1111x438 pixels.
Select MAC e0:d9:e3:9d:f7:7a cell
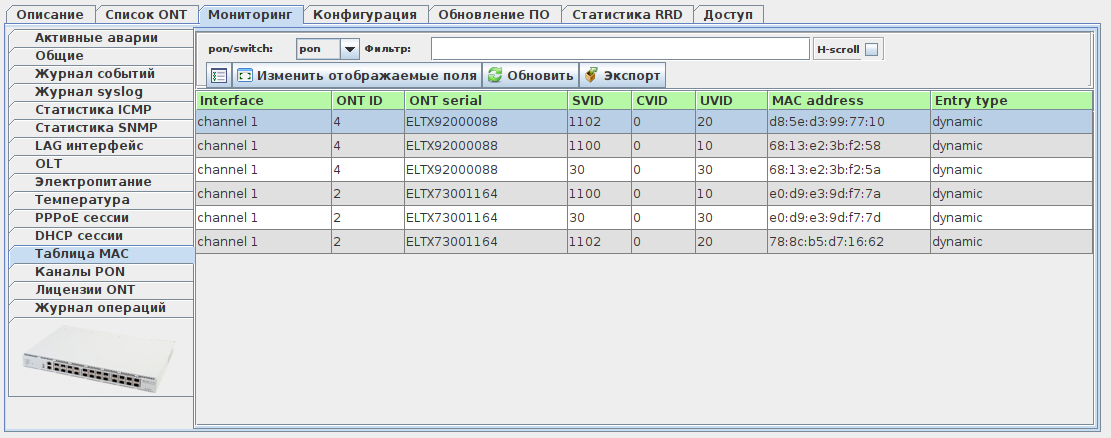(x=849, y=194)
